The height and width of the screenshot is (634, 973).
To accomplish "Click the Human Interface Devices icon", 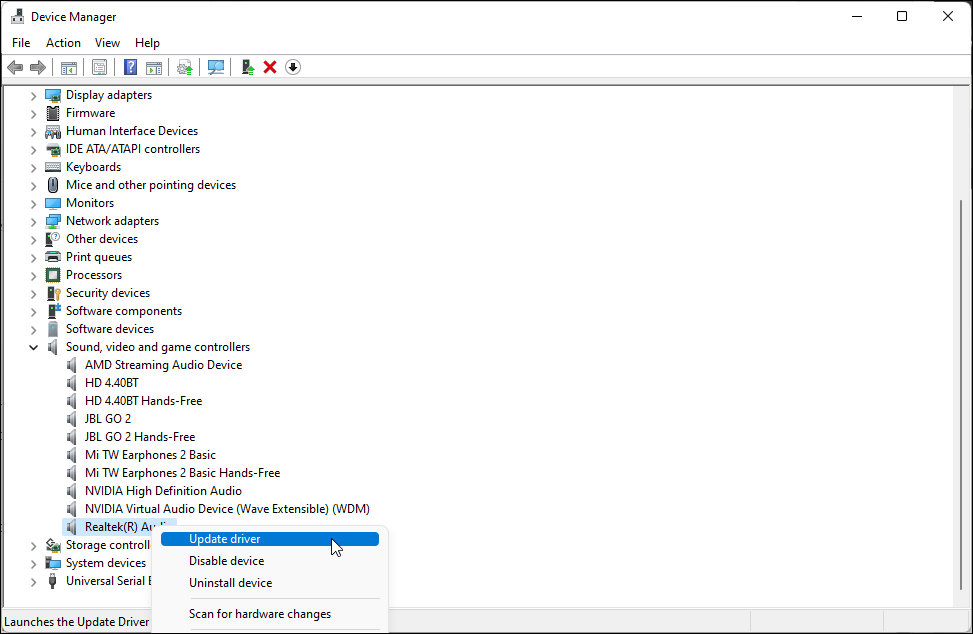I will point(53,131).
